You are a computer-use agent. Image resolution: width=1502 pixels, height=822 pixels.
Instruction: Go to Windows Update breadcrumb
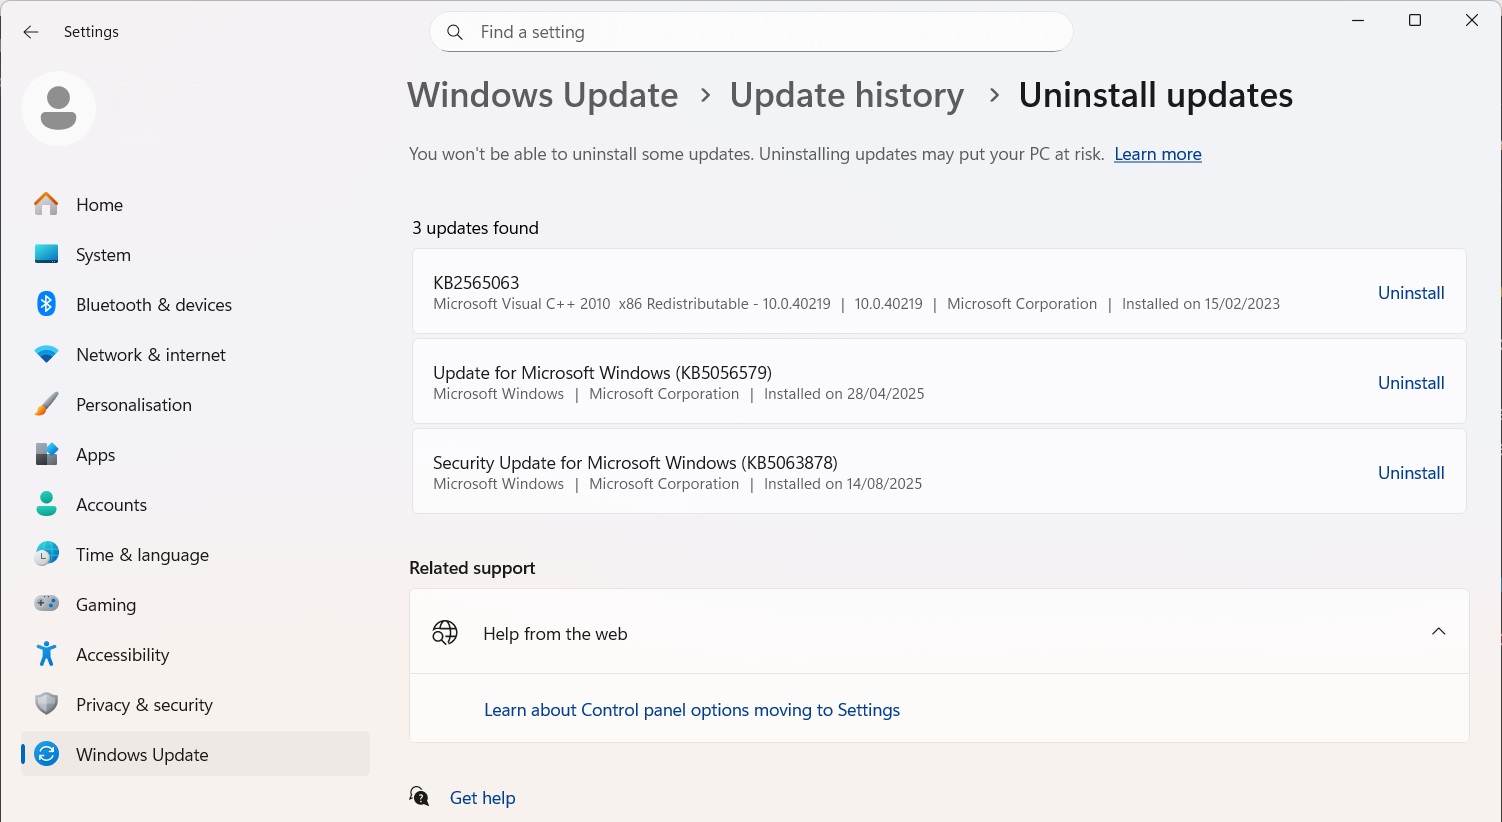tap(542, 95)
